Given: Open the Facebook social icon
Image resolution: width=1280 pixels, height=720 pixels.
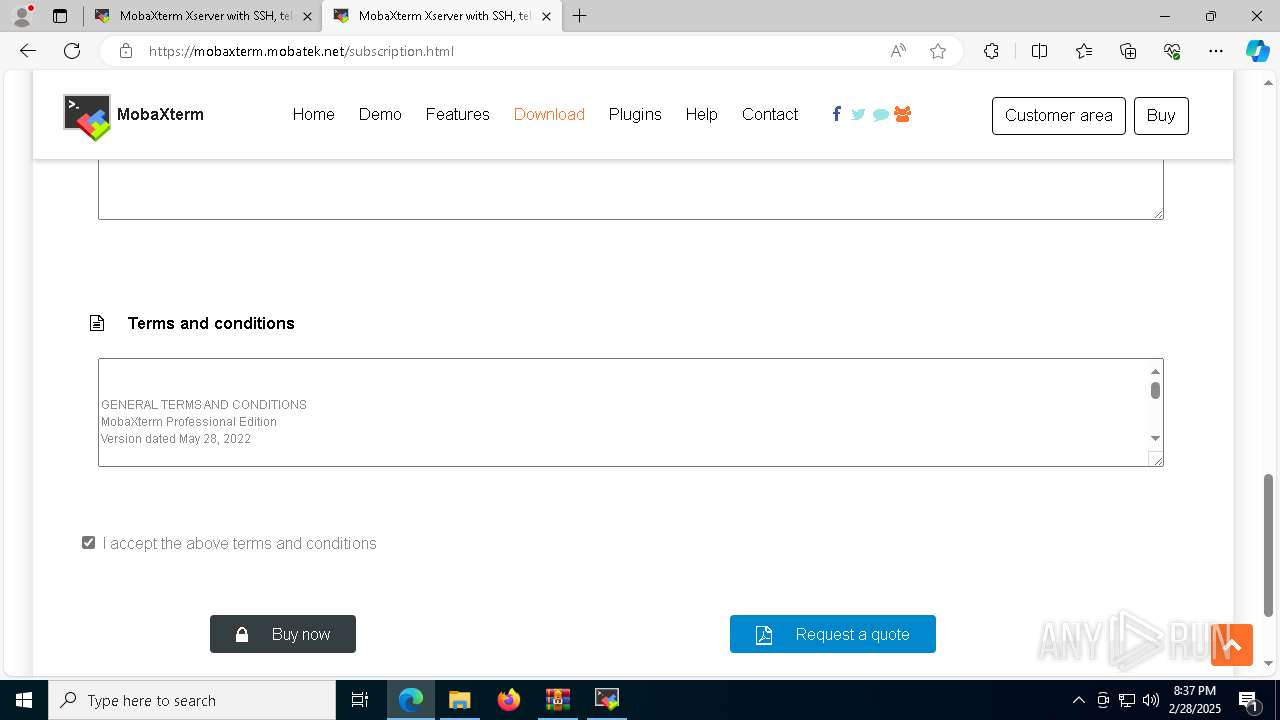Looking at the screenshot, I should coord(836,114).
